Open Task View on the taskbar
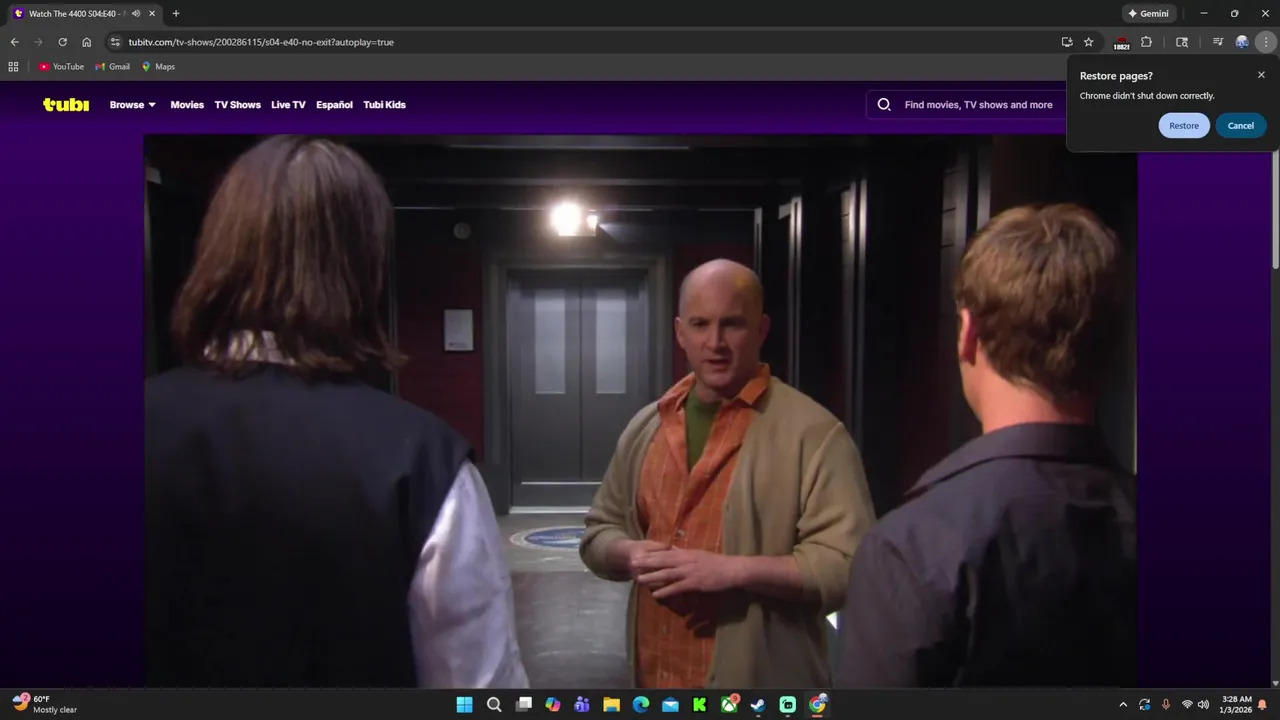The width and height of the screenshot is (1280, 720). point(523,704)
